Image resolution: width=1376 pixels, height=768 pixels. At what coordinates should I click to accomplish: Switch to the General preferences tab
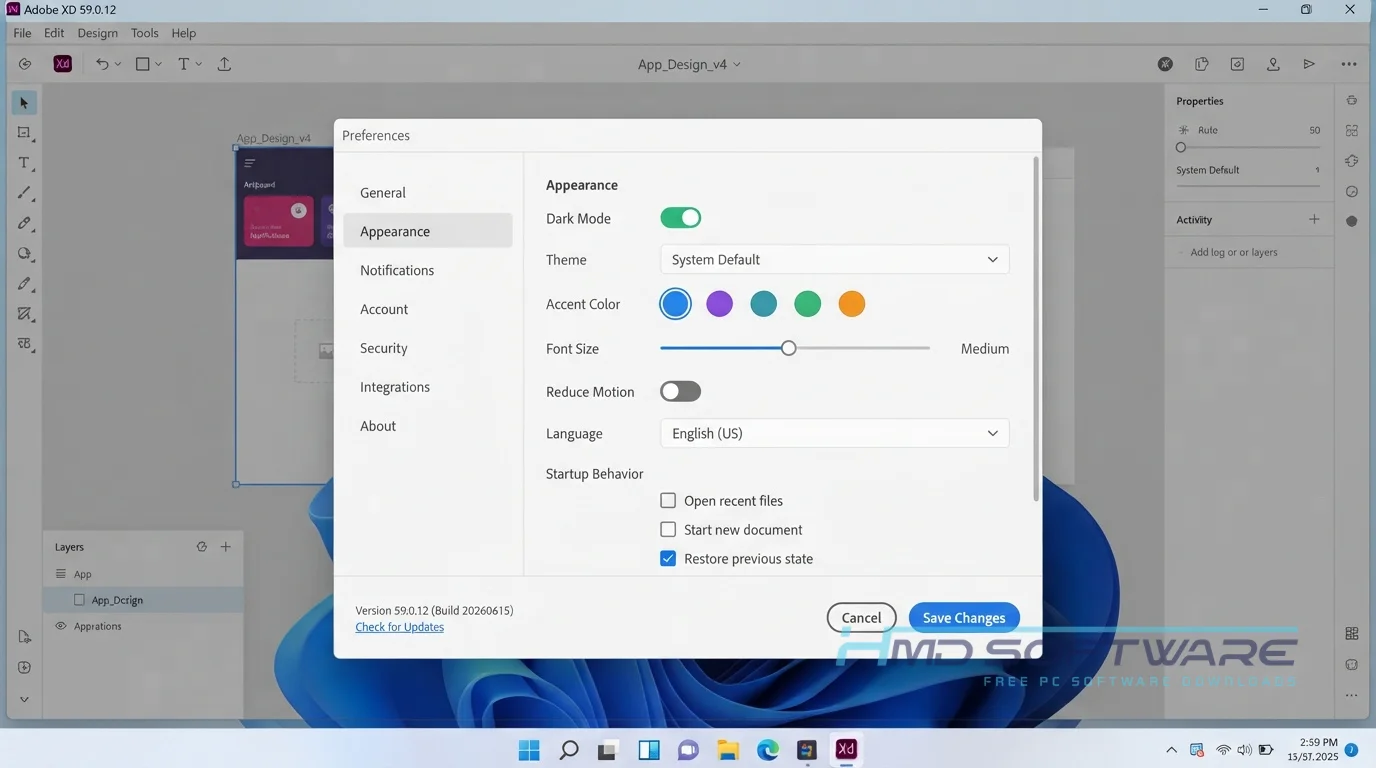[x=428, y=192]
